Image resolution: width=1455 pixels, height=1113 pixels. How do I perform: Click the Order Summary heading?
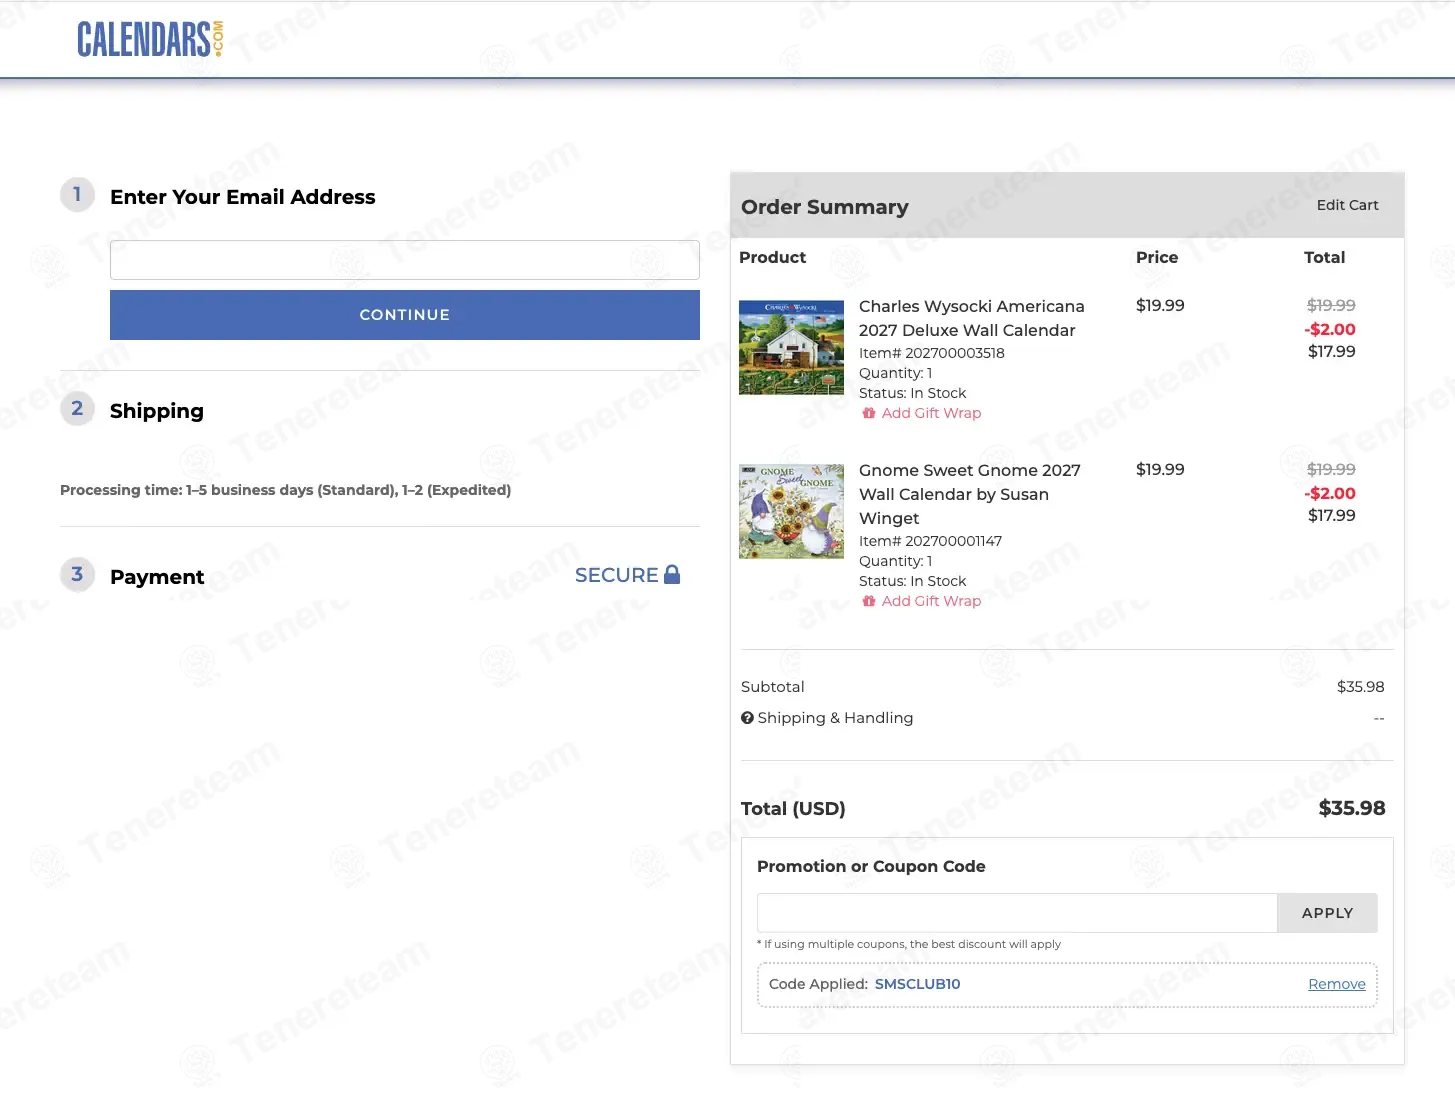pos(825,207)
